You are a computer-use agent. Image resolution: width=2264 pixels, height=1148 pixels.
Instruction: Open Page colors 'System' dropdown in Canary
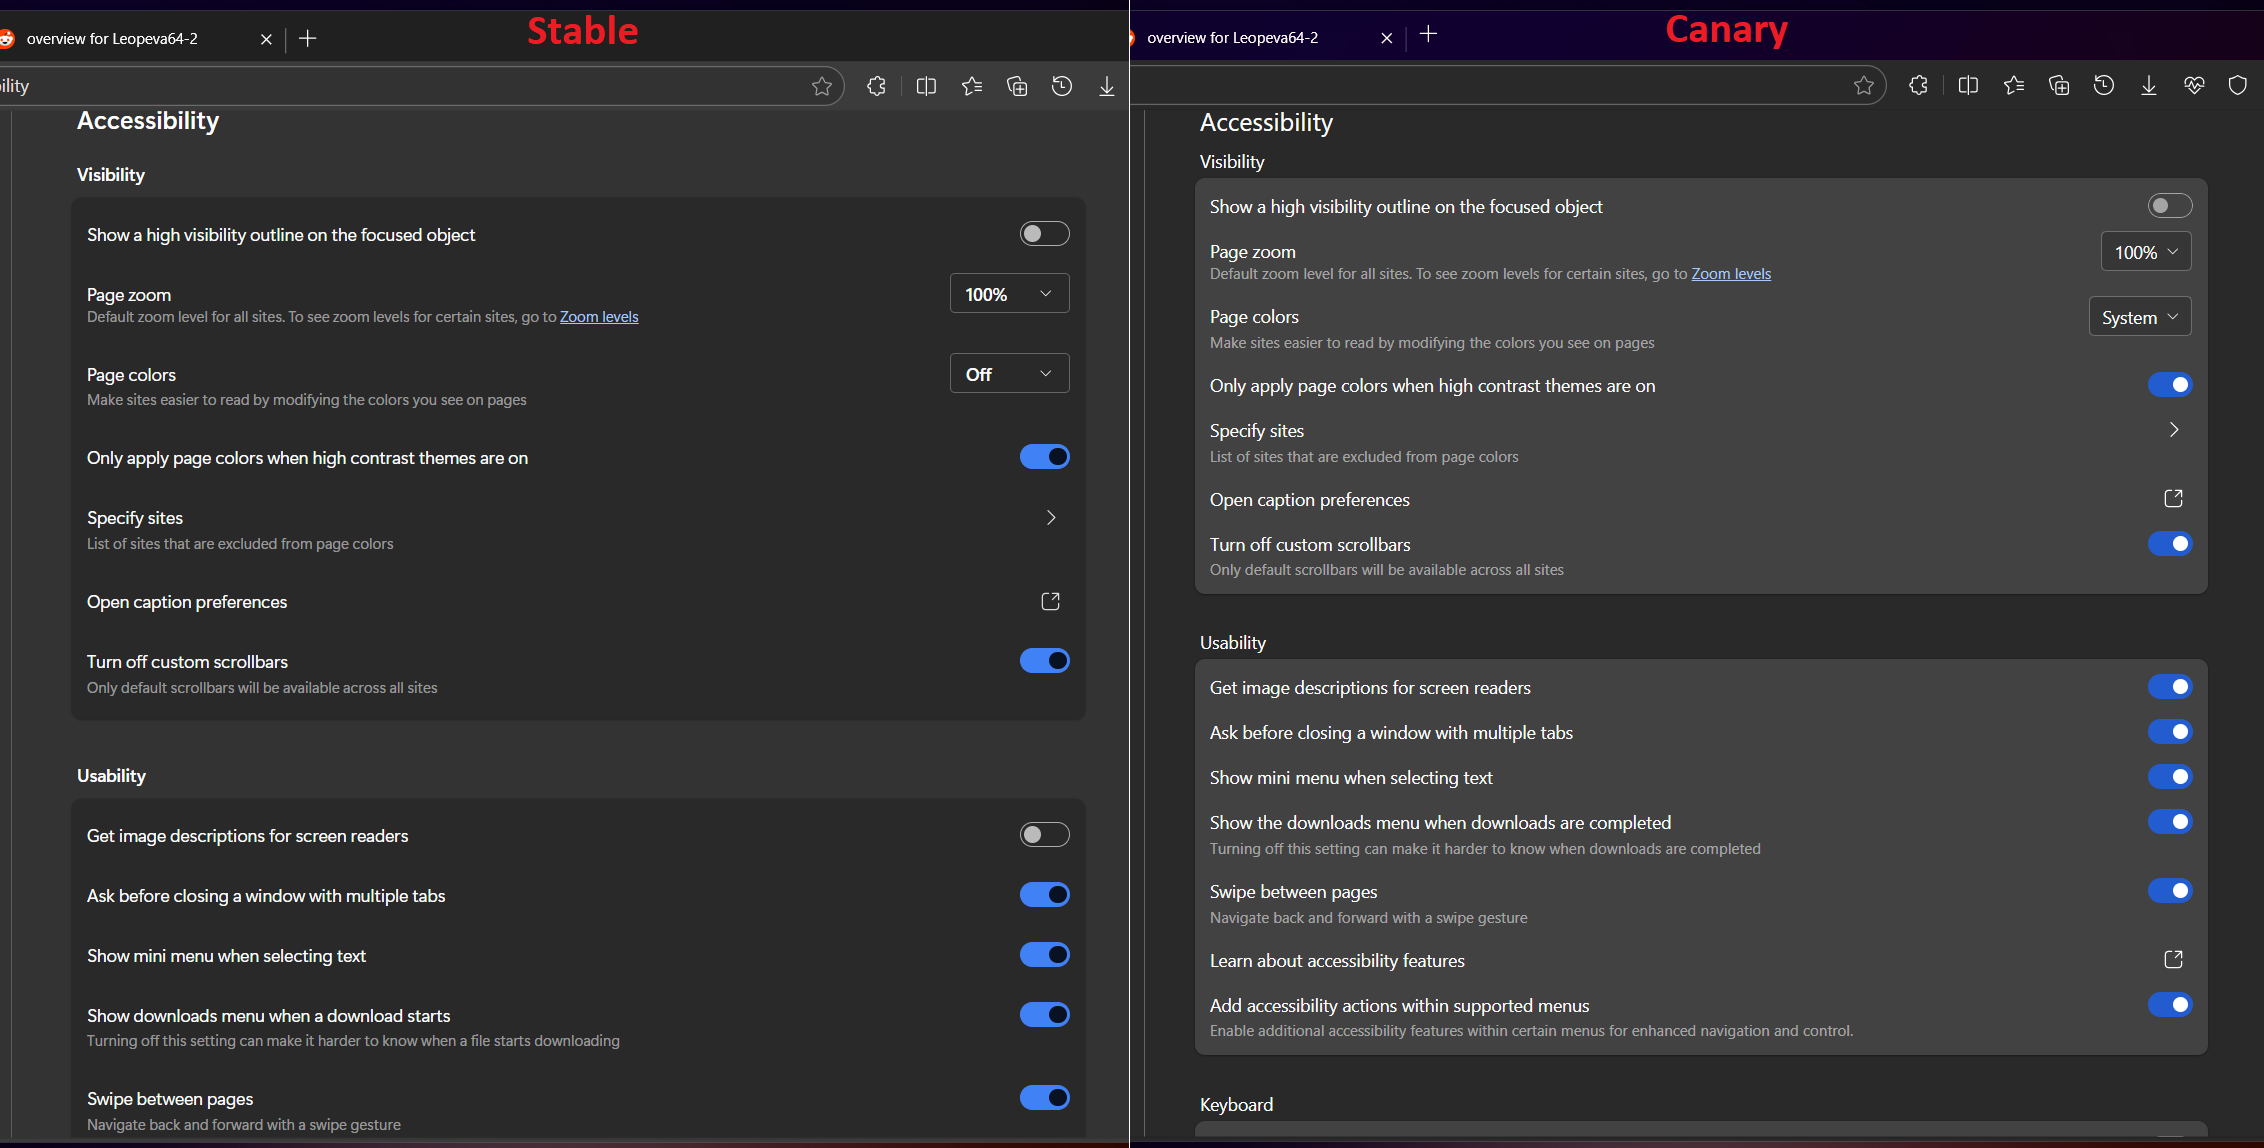click(x=2139, y=317)
